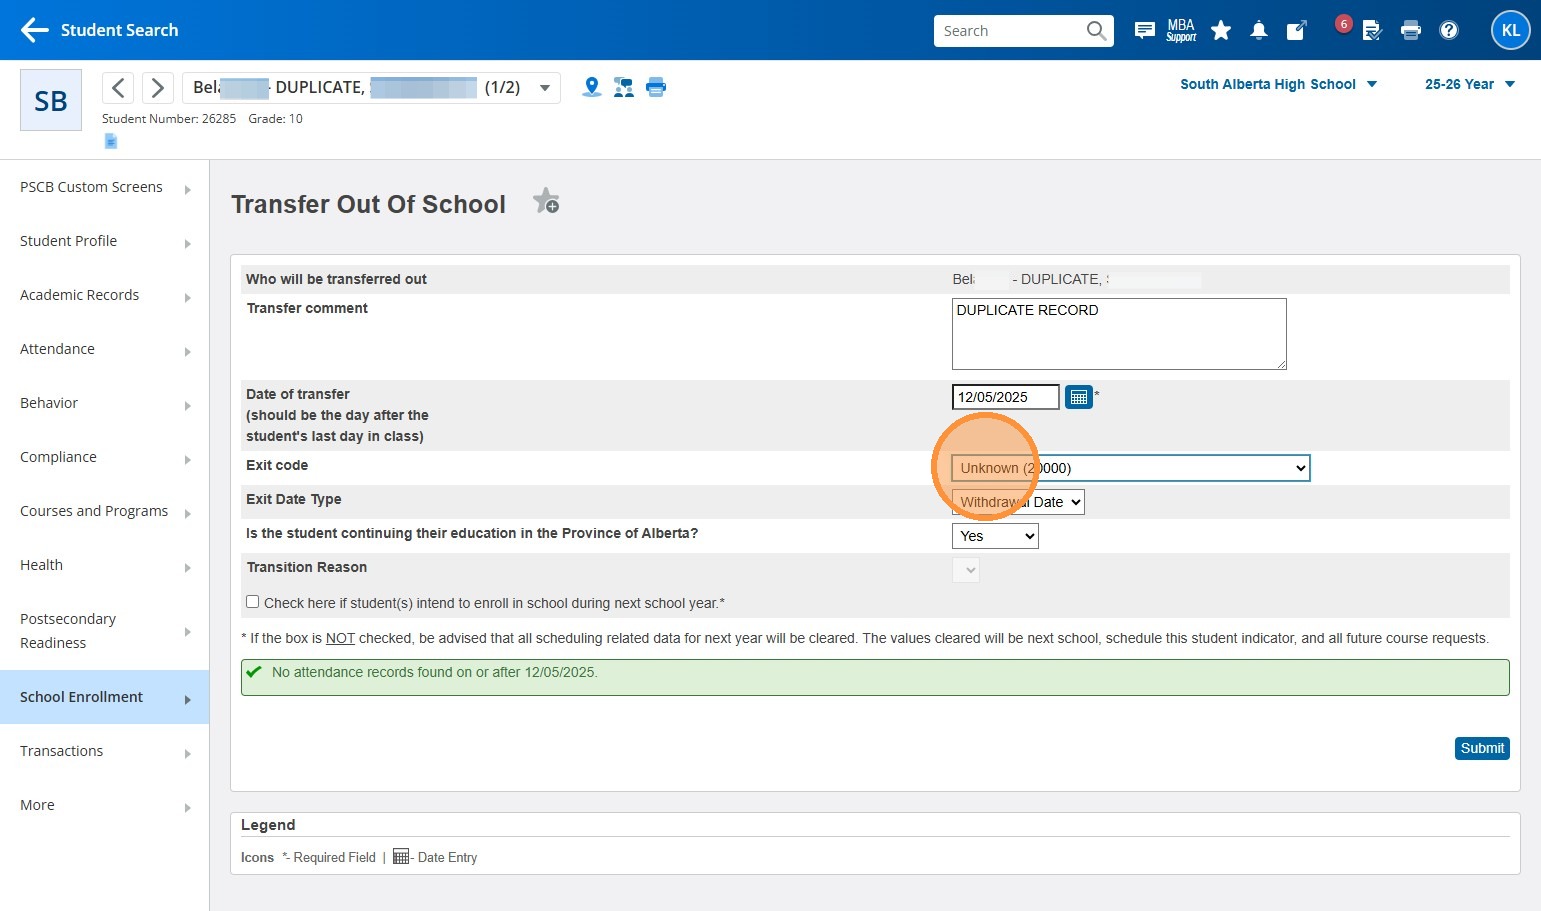Open the messages chat icon in header
The image size is (1541, 911).
1144,30
